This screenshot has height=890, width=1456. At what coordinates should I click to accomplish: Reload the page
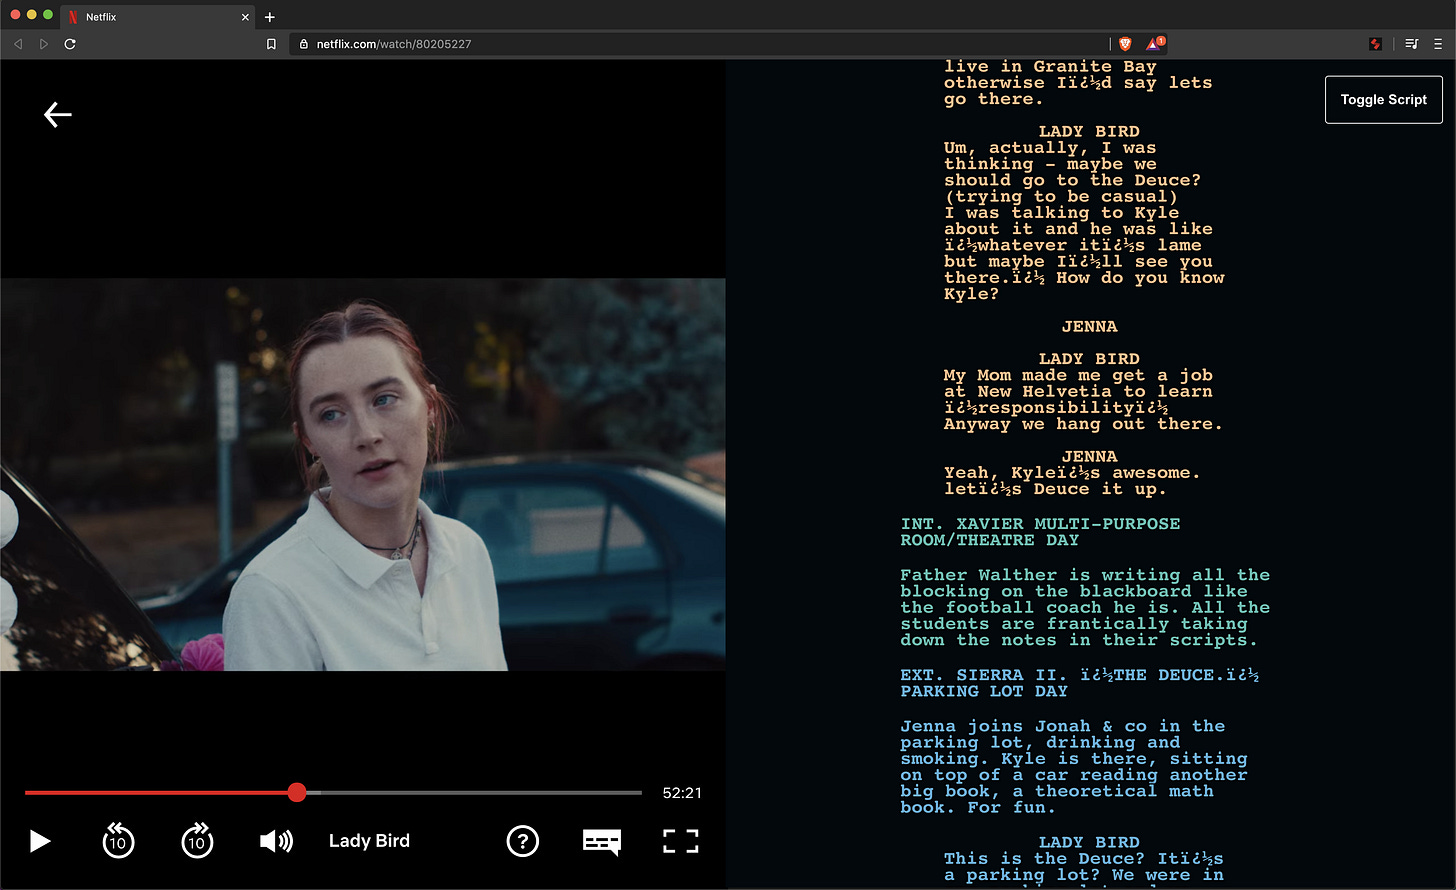(70, 44)
